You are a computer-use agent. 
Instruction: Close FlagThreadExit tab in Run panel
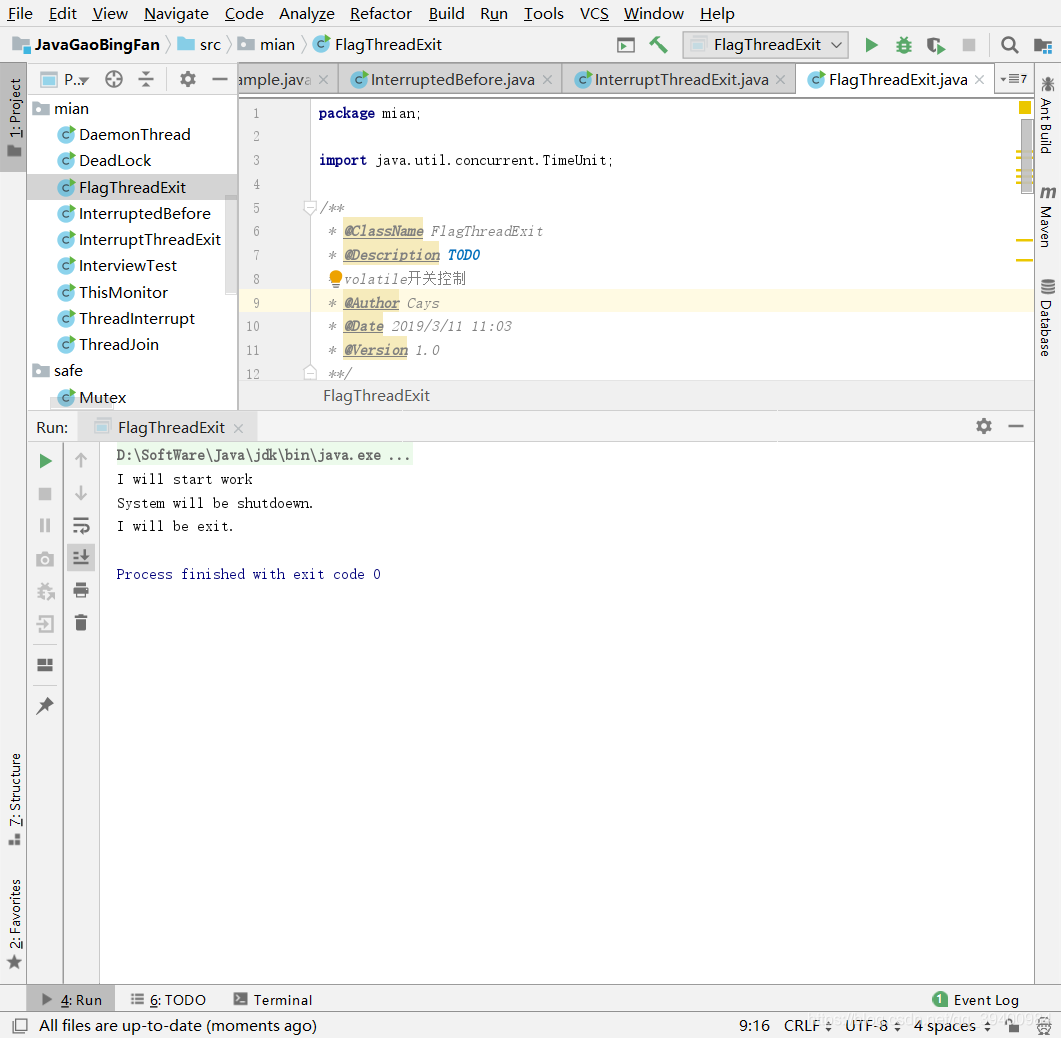click(238, 428)
